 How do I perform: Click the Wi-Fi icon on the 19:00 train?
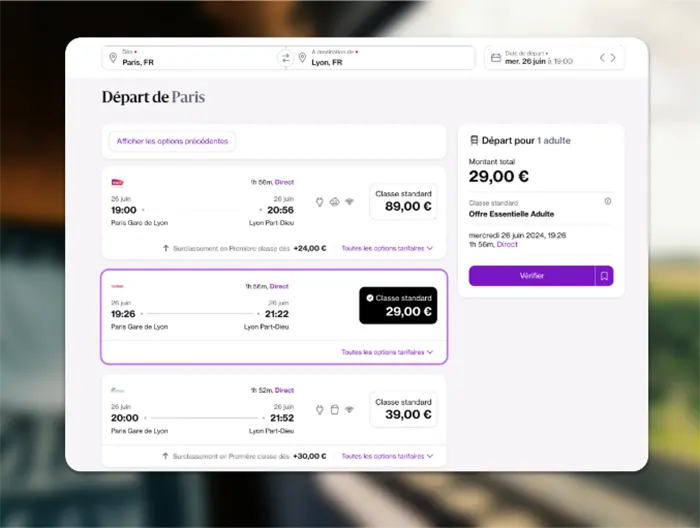pos(350,201)
